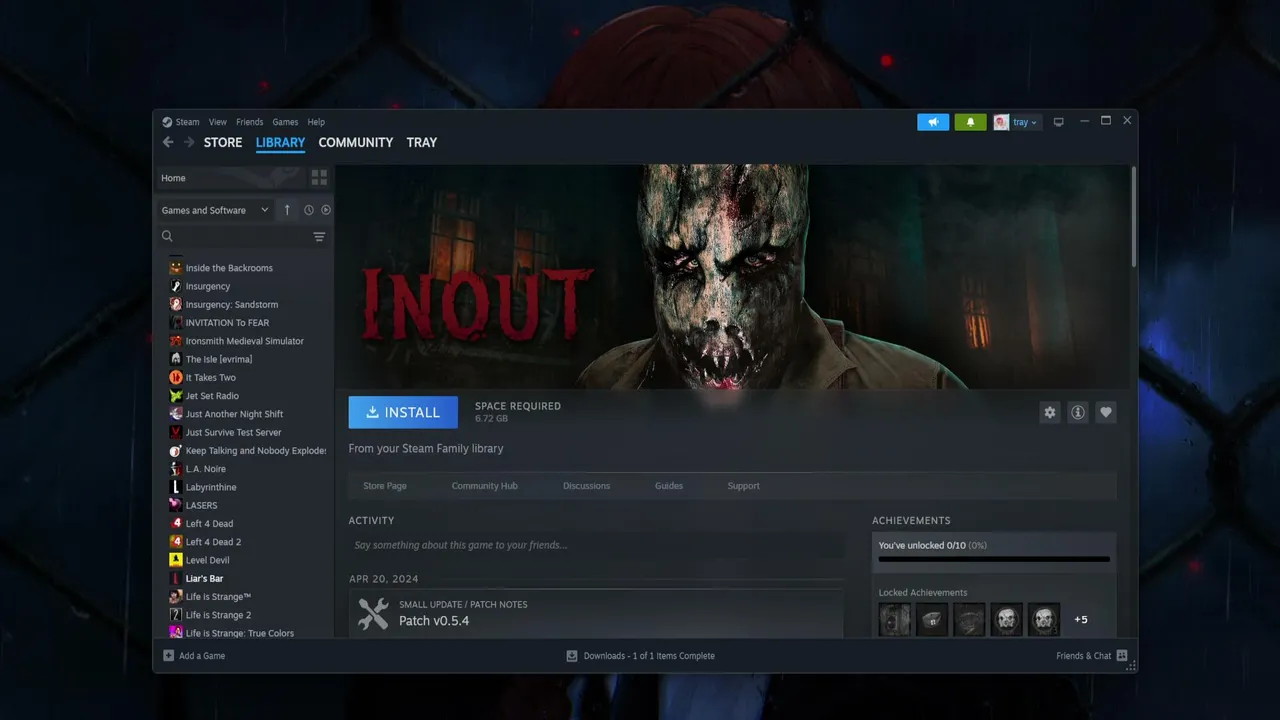Select Jet Set Radio in game list

[212, 396]
